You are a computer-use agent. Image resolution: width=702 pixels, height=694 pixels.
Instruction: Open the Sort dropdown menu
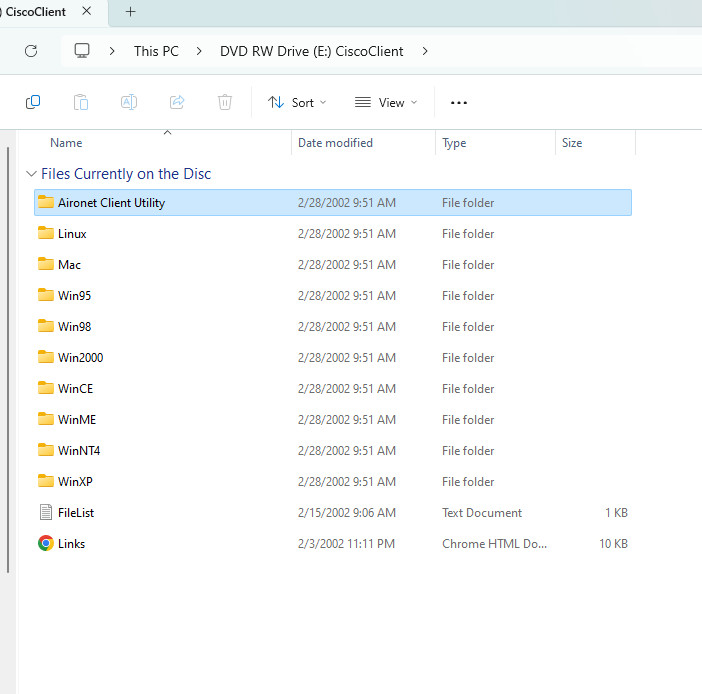[297, 103]
